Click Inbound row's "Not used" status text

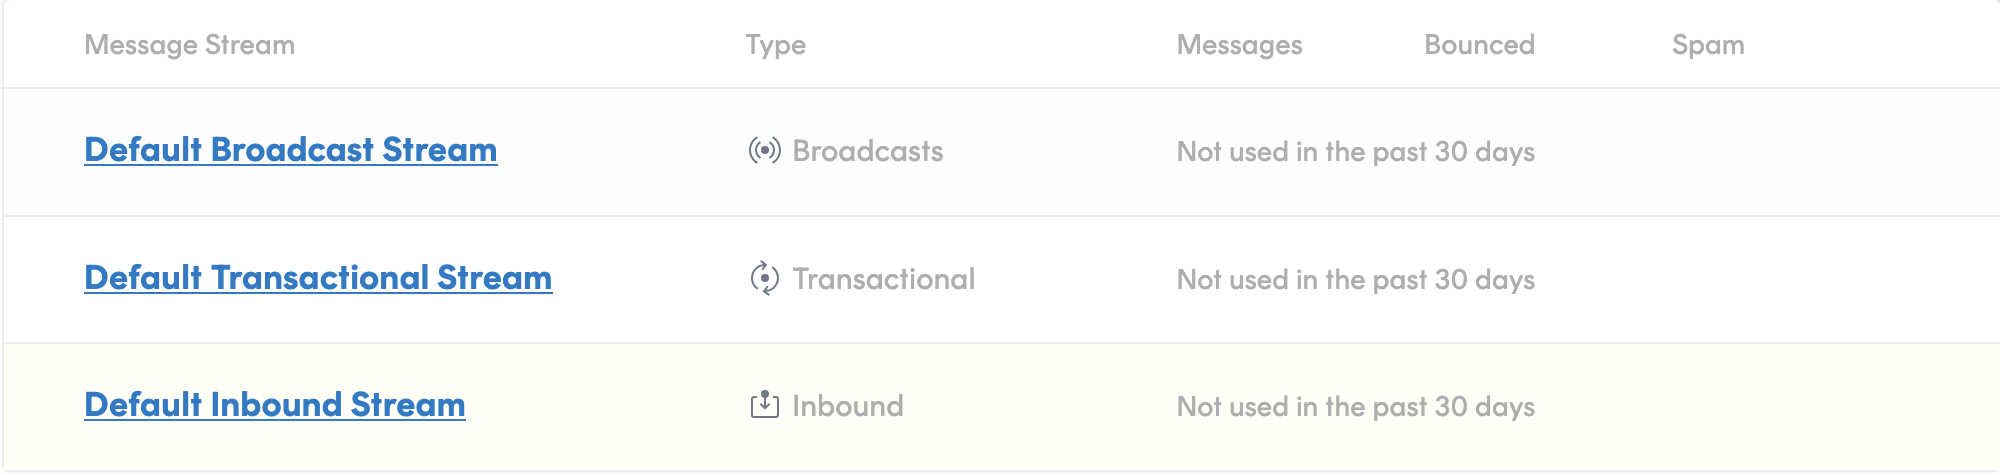click(x=1355, y=407)
